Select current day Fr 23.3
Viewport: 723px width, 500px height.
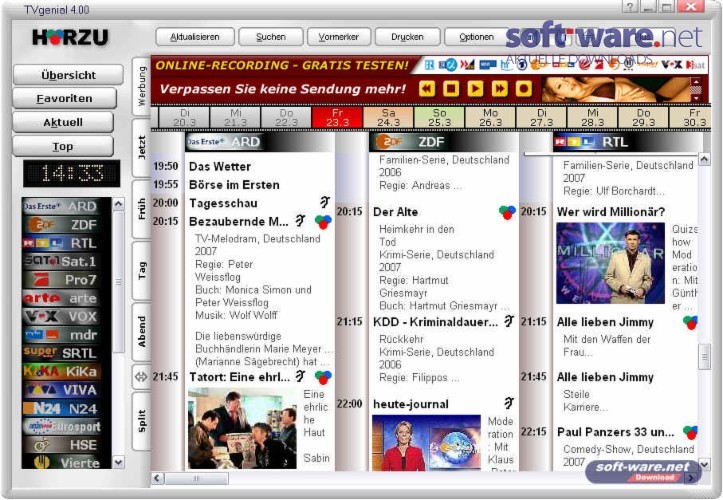coord(338,118)
